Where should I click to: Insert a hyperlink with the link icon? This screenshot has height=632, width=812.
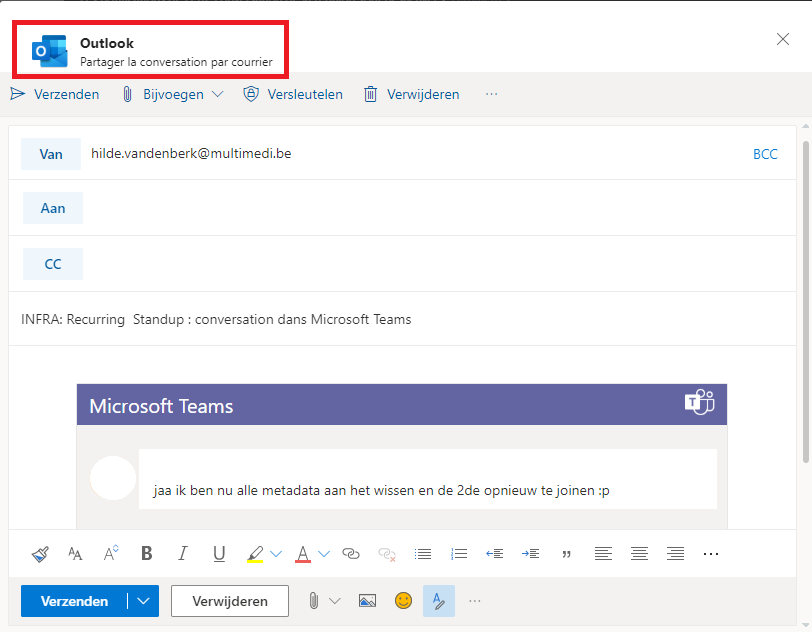pyautogui.click(x=351, y=554)
